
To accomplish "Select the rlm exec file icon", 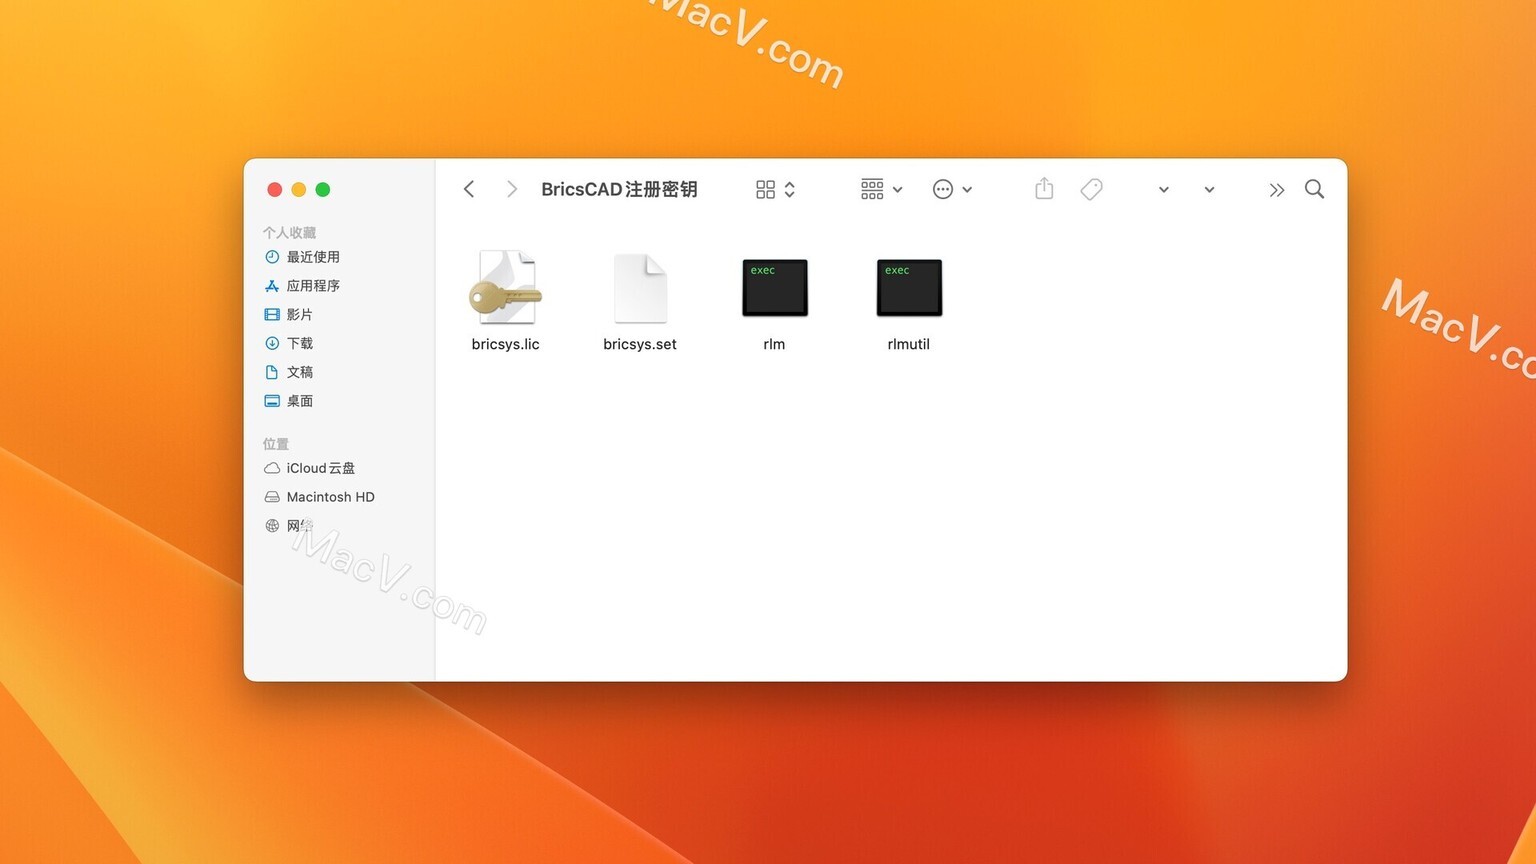I will (x=774, y=288).
